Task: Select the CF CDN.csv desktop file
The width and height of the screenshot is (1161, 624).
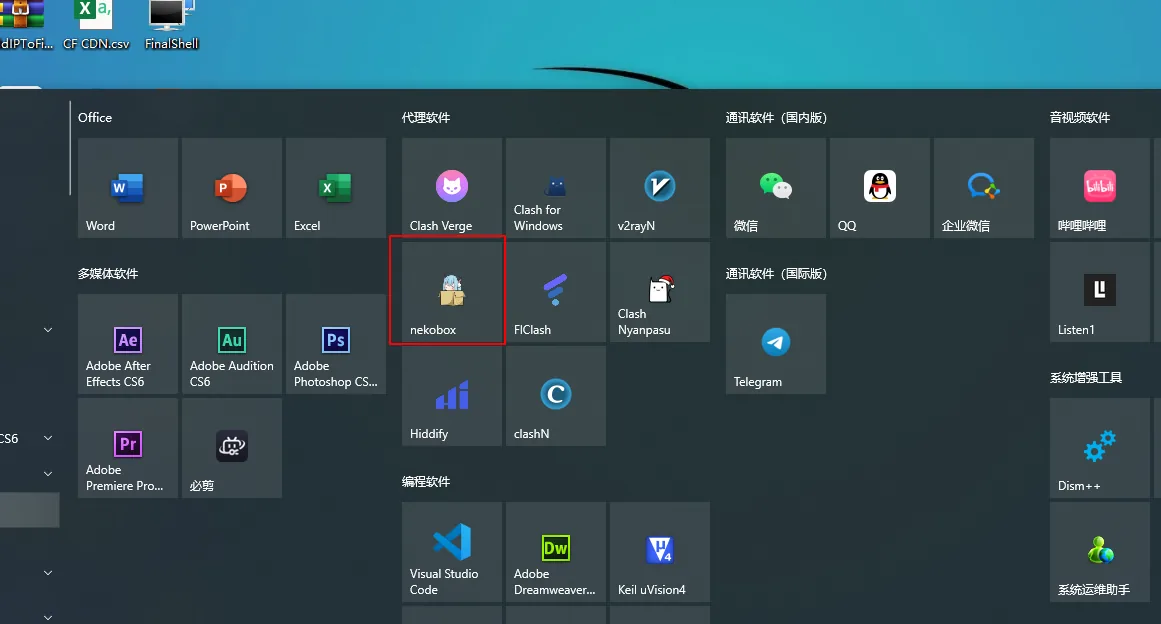Action: [x=96, y=25]
